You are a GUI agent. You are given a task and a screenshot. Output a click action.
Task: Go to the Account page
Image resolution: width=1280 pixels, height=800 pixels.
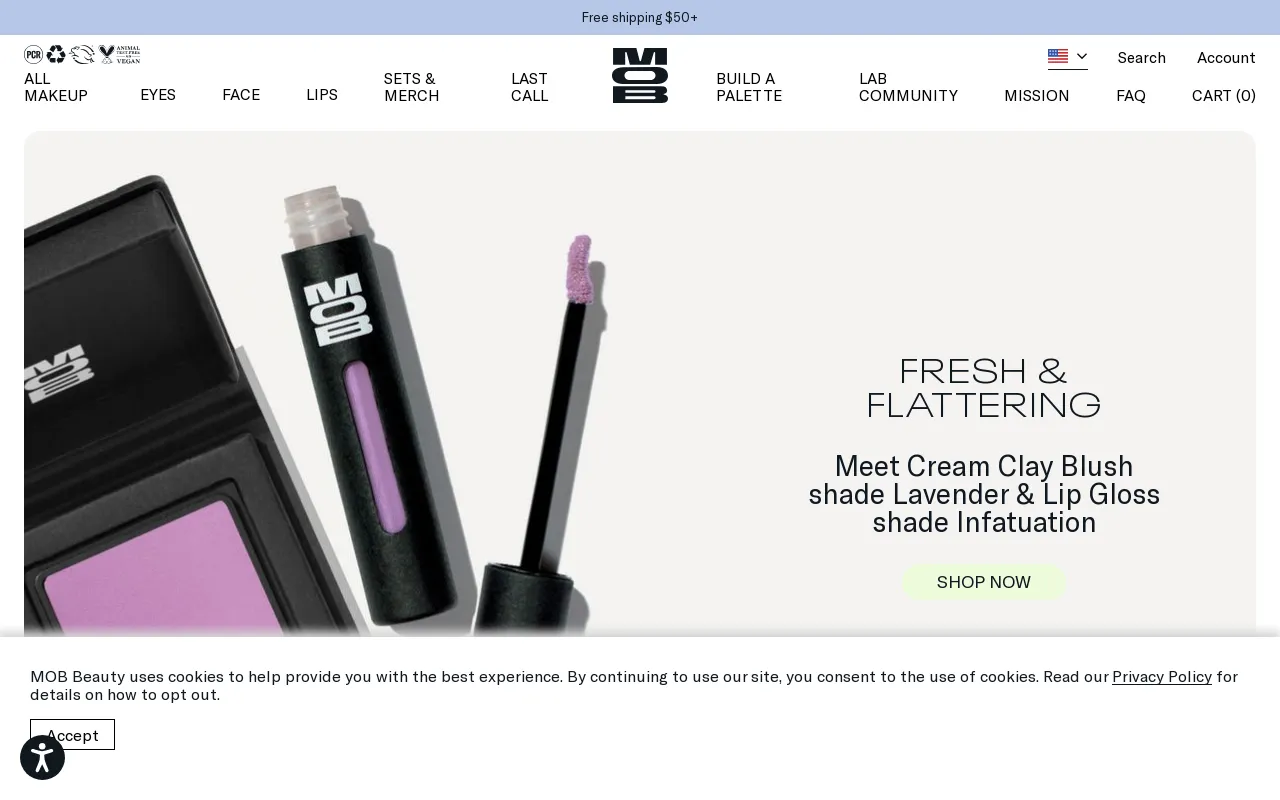pos(1226,58)
